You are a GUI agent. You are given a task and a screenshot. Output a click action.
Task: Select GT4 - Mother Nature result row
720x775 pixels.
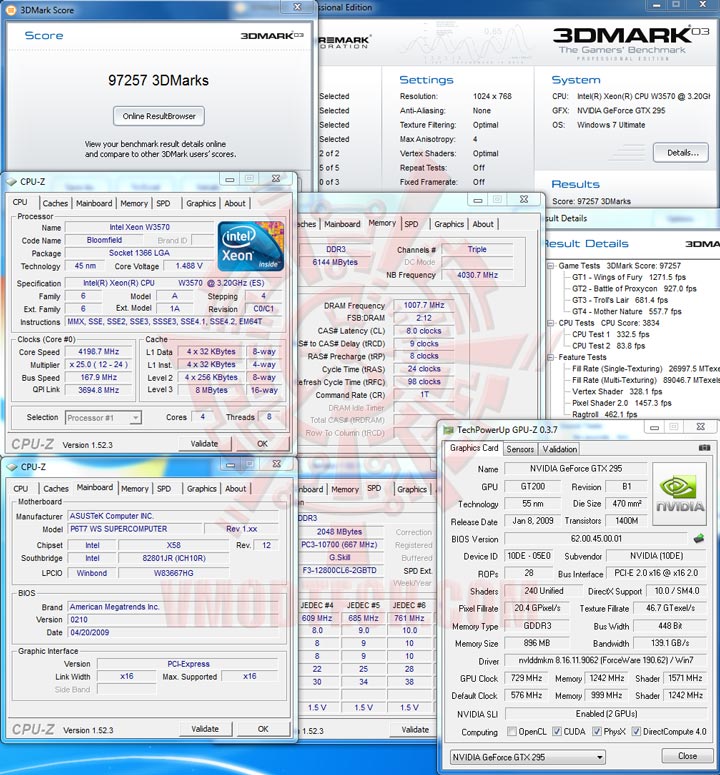tap(627, 311)
